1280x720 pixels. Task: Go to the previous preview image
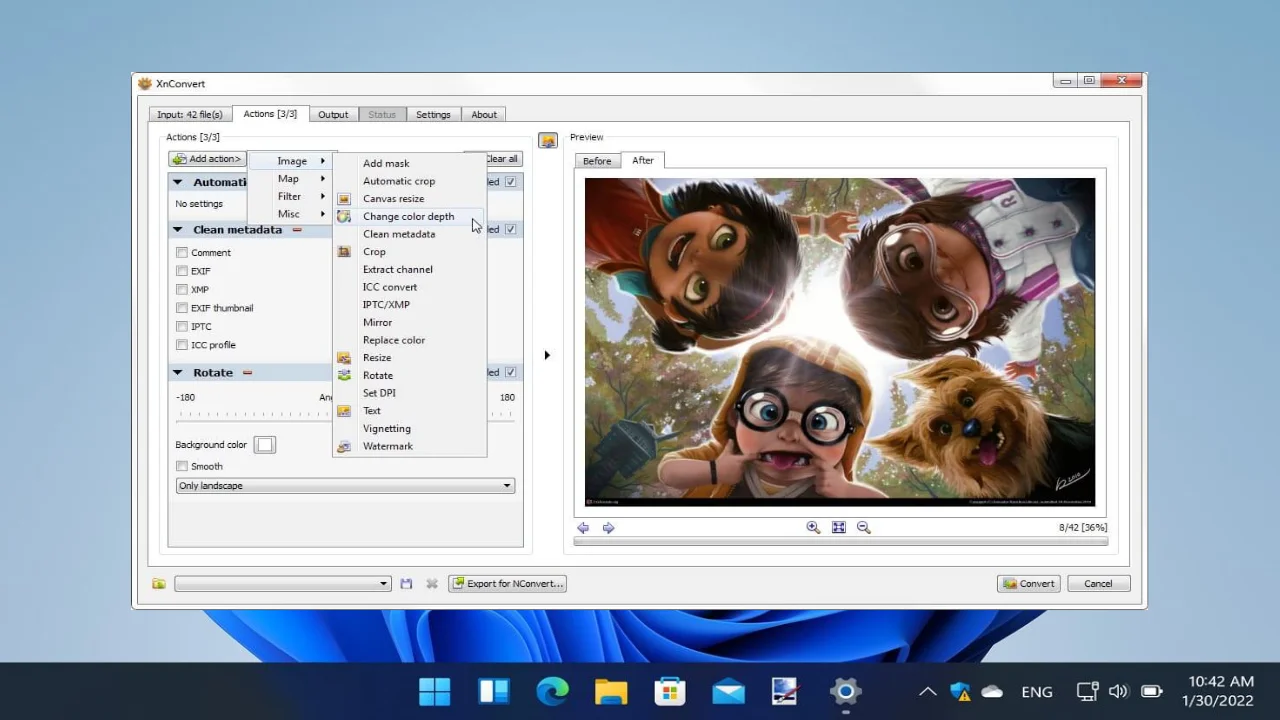[583, 527]
